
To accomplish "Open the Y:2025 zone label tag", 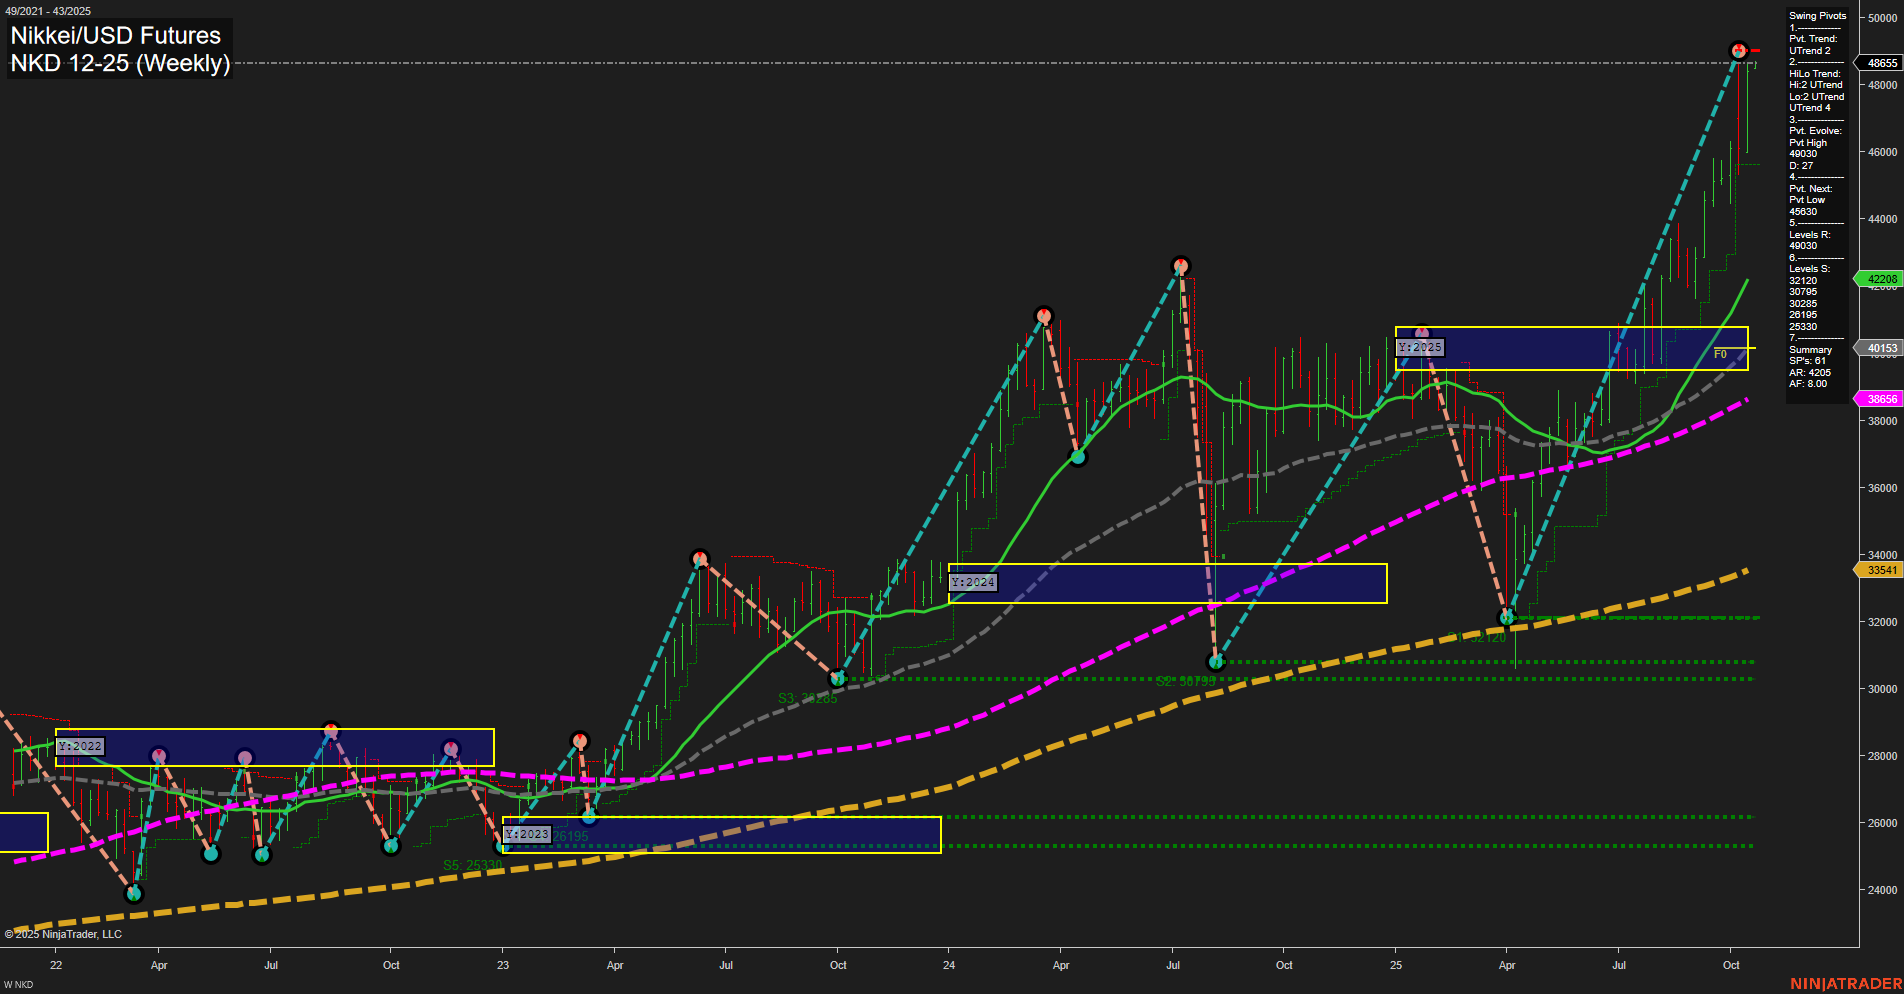I will [1419, 347].
